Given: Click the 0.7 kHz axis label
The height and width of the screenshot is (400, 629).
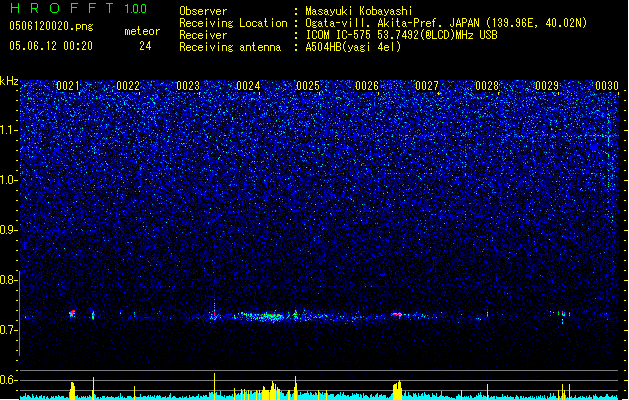Looking at the screenshot, I should [9, 330].
